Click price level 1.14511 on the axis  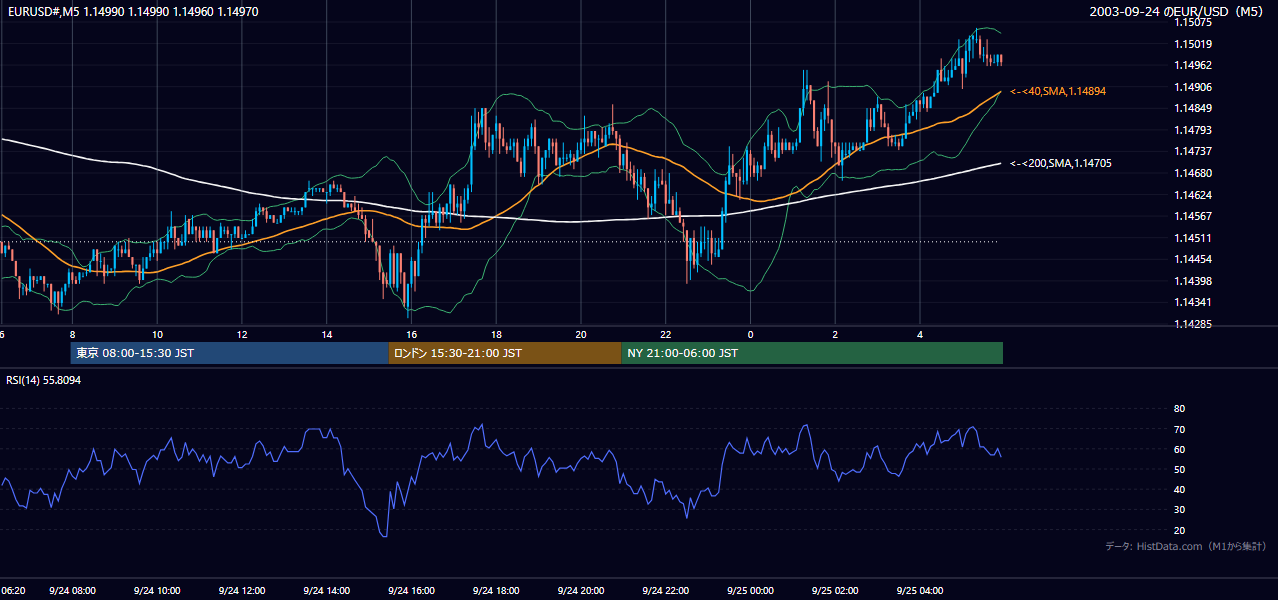(1193, 238)
